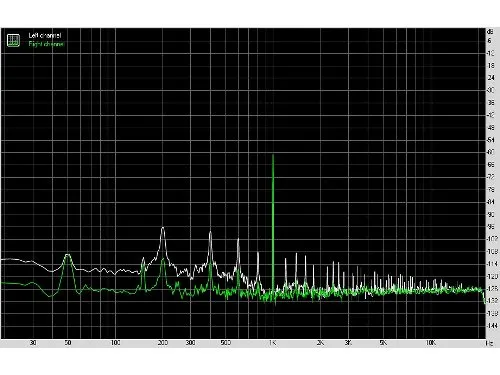
Task: Click the 1K frequency axis label
Action: point(272,343)
